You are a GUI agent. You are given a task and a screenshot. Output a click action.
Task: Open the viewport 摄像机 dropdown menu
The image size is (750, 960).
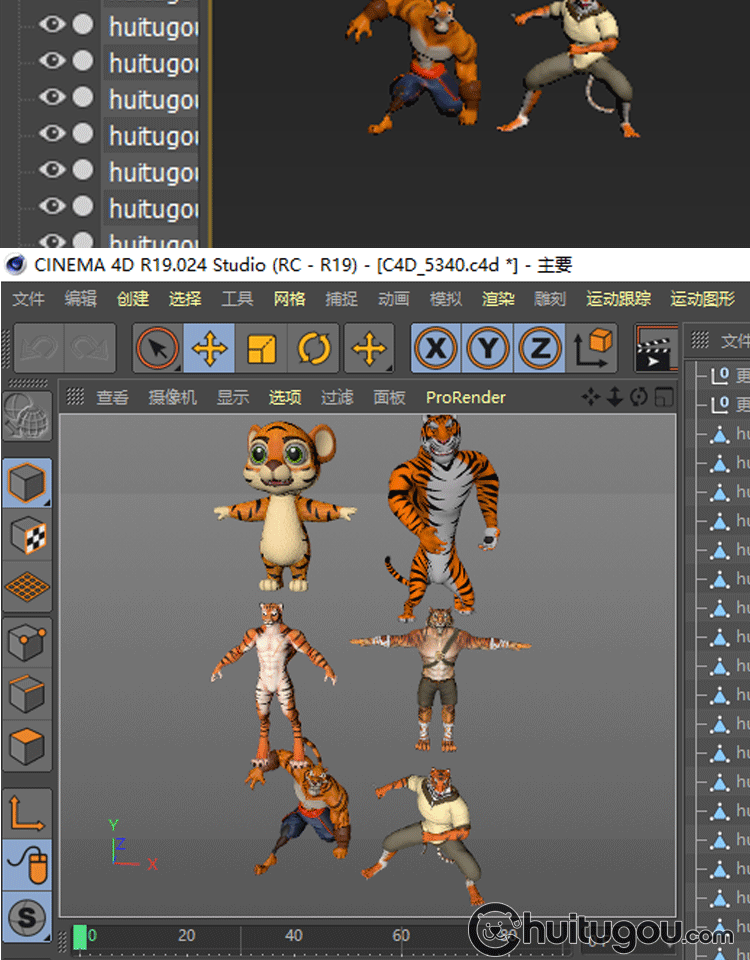(x=172, y=397)
